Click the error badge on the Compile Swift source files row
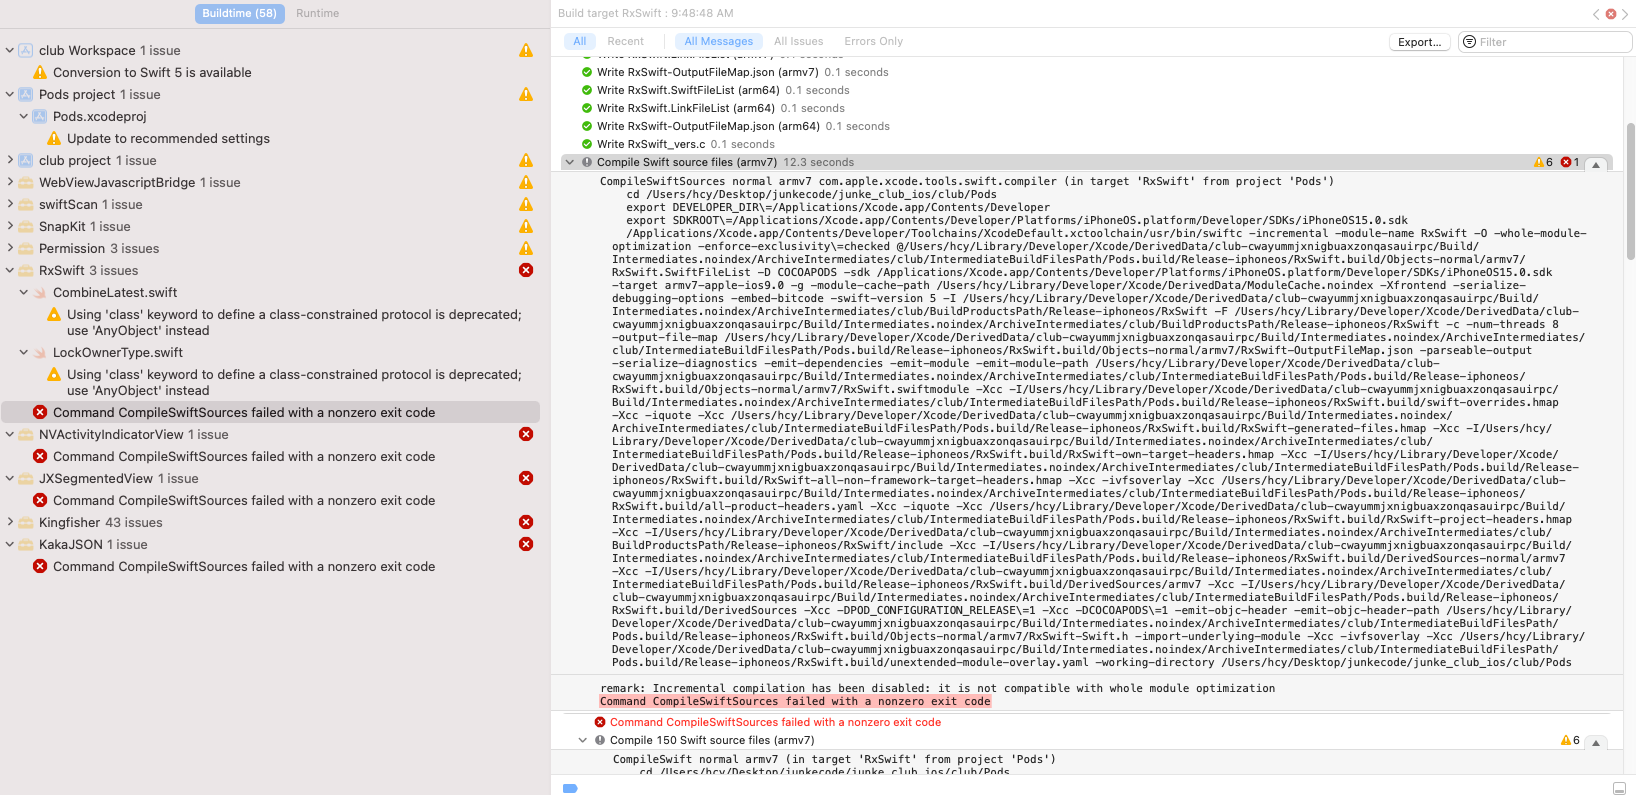This screenshot has width=1636, height=795. (x=1570, y=162)
